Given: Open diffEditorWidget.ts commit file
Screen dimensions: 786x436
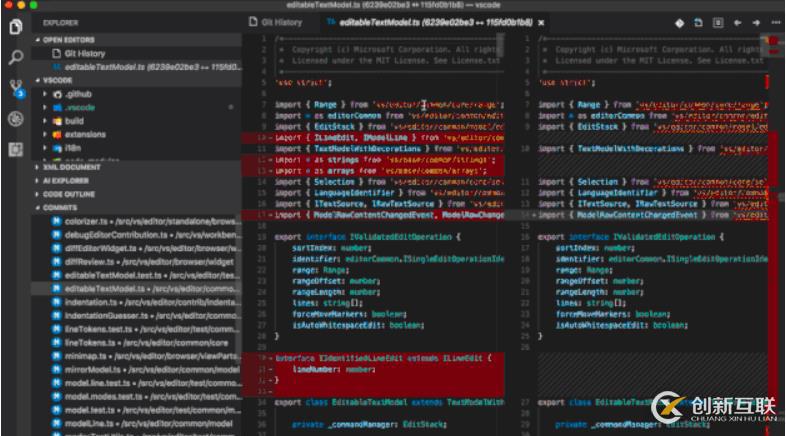Looking at the screenshot, I should [136, 248].
